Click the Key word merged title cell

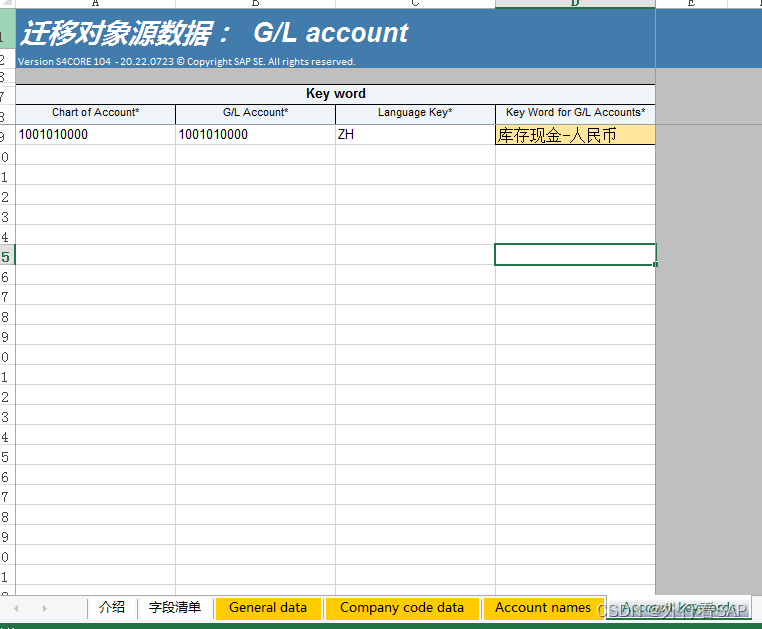tap(335, 94)
